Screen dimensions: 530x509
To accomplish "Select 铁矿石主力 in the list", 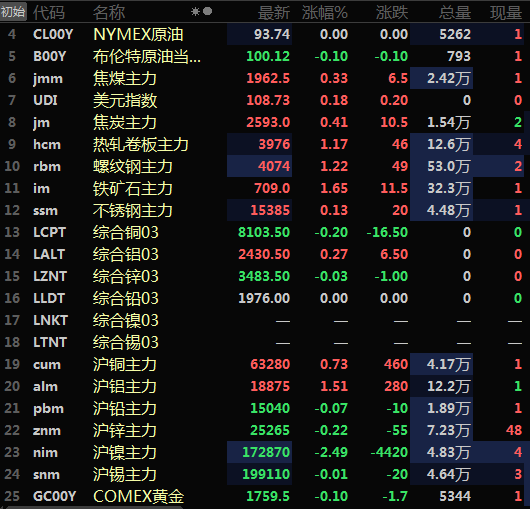I will (265, 188).
